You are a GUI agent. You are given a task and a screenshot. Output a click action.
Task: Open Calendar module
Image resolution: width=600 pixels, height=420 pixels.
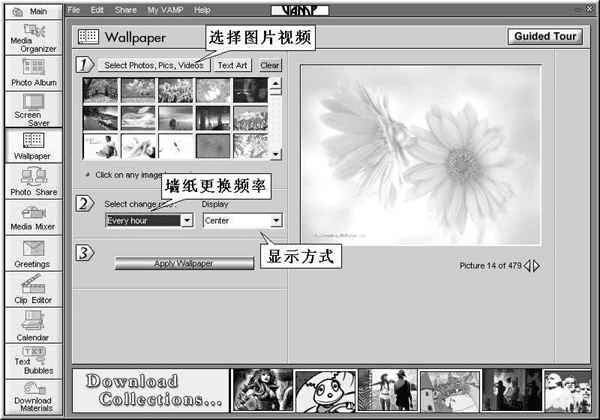coord(34,326)
